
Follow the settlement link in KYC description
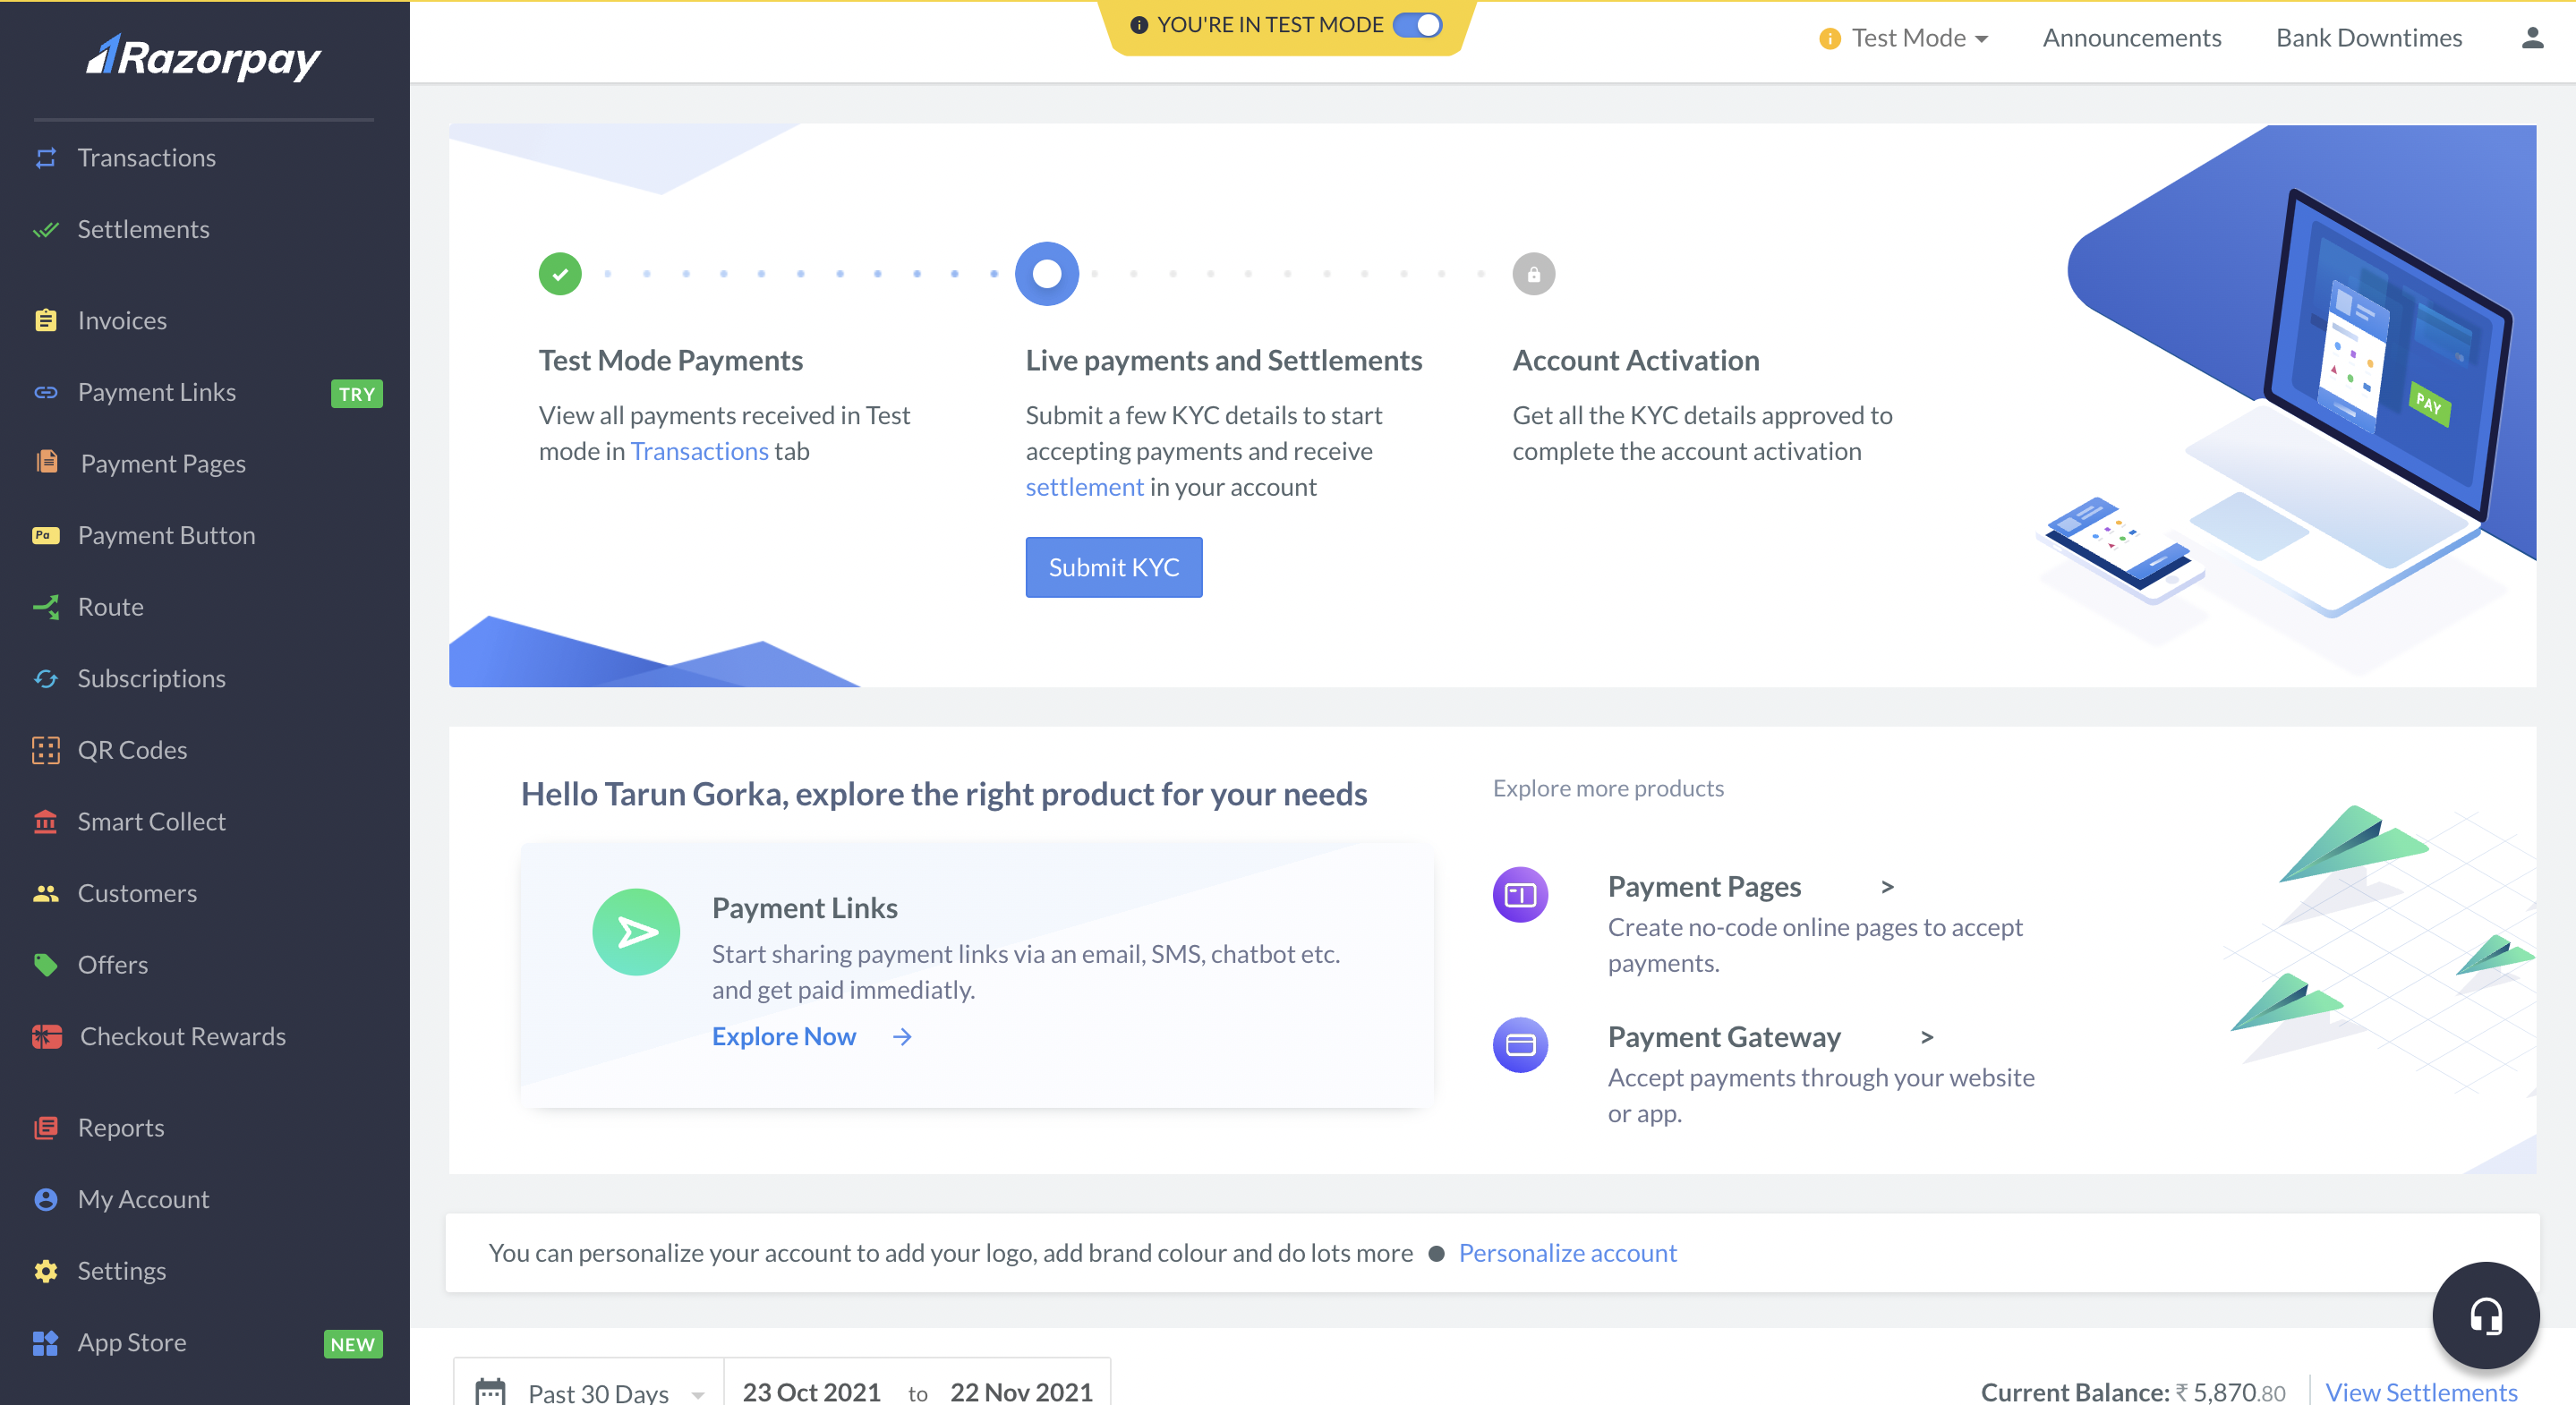pyautogui.click(x=1084, y=487)
